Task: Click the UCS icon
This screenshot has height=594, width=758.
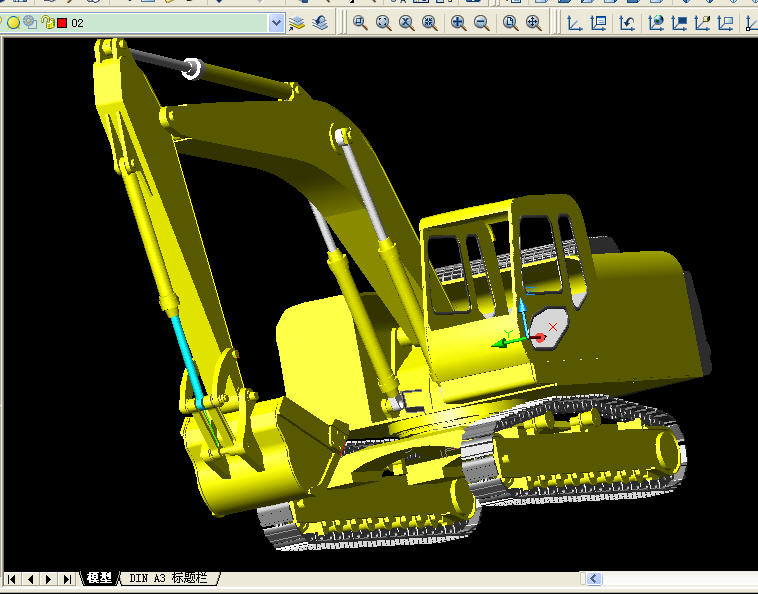Action: [574, 23]
